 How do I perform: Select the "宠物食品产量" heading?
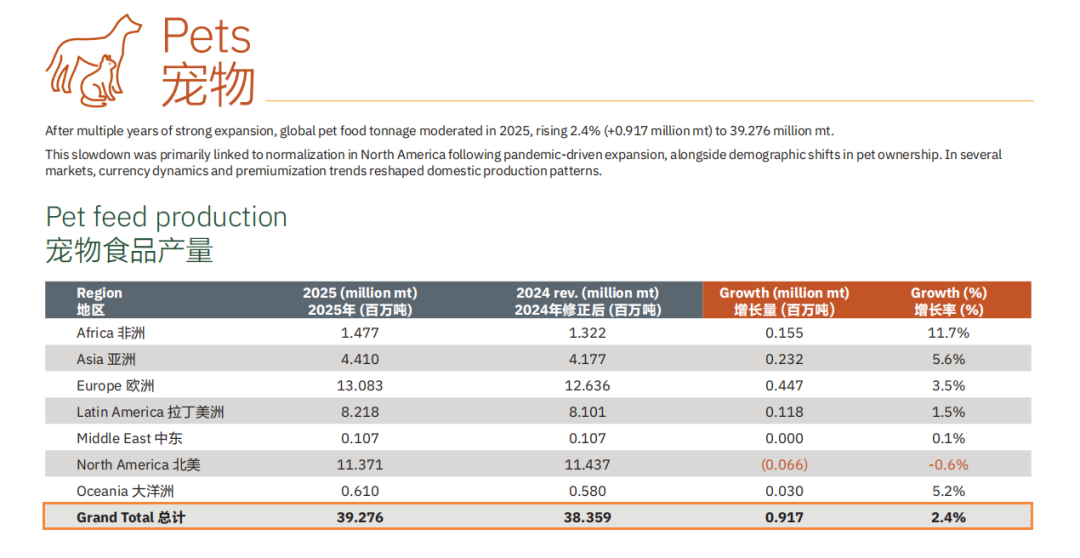point(129,251)
